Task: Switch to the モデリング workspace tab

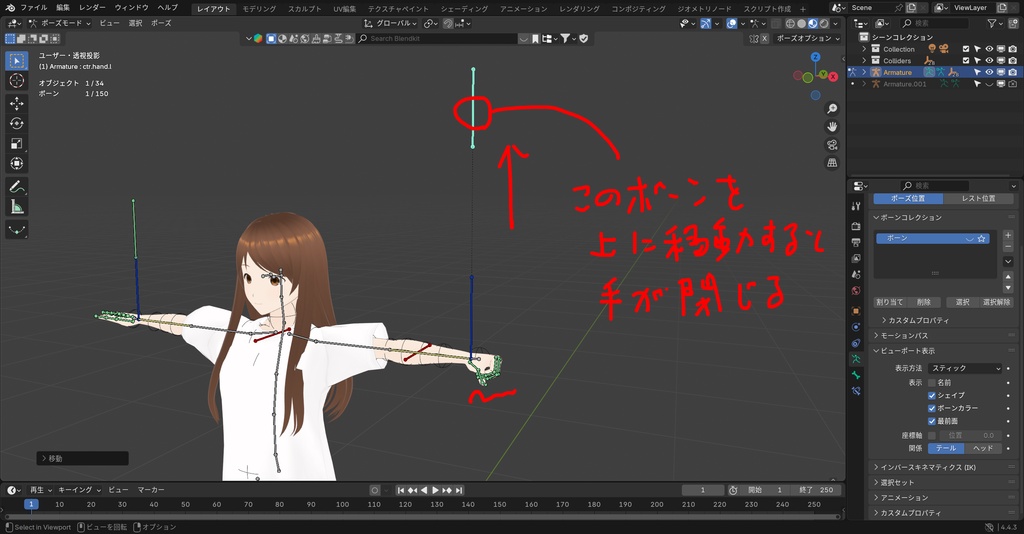Action: 259,8
